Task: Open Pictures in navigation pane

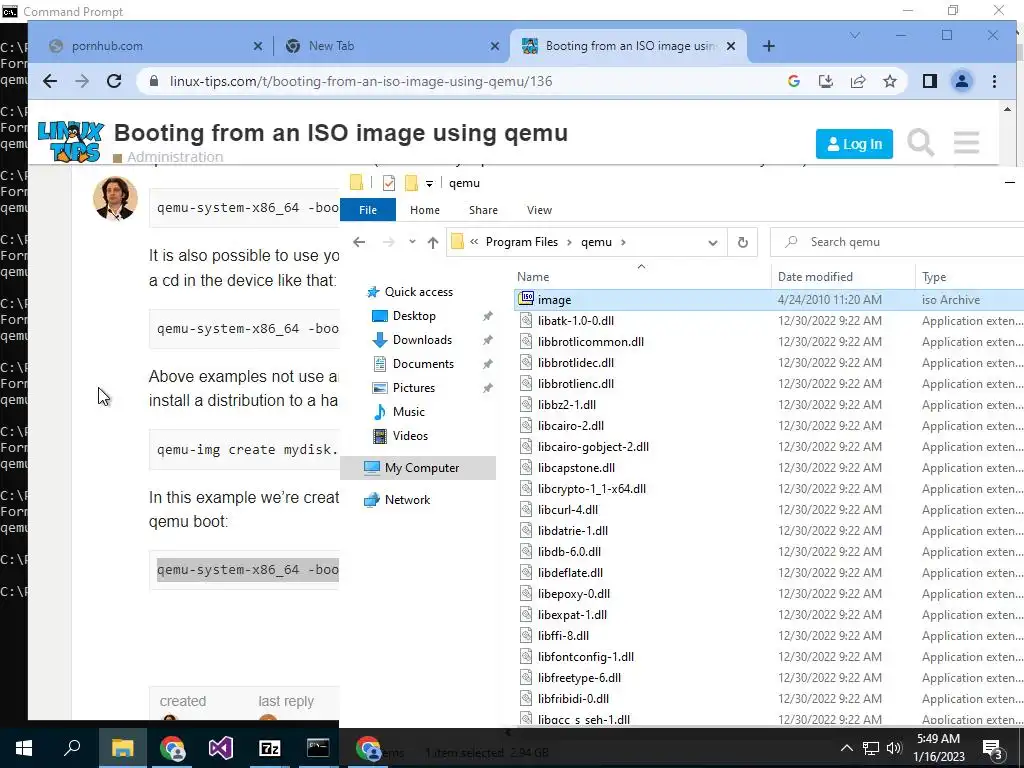Action: tap(413, 388)
